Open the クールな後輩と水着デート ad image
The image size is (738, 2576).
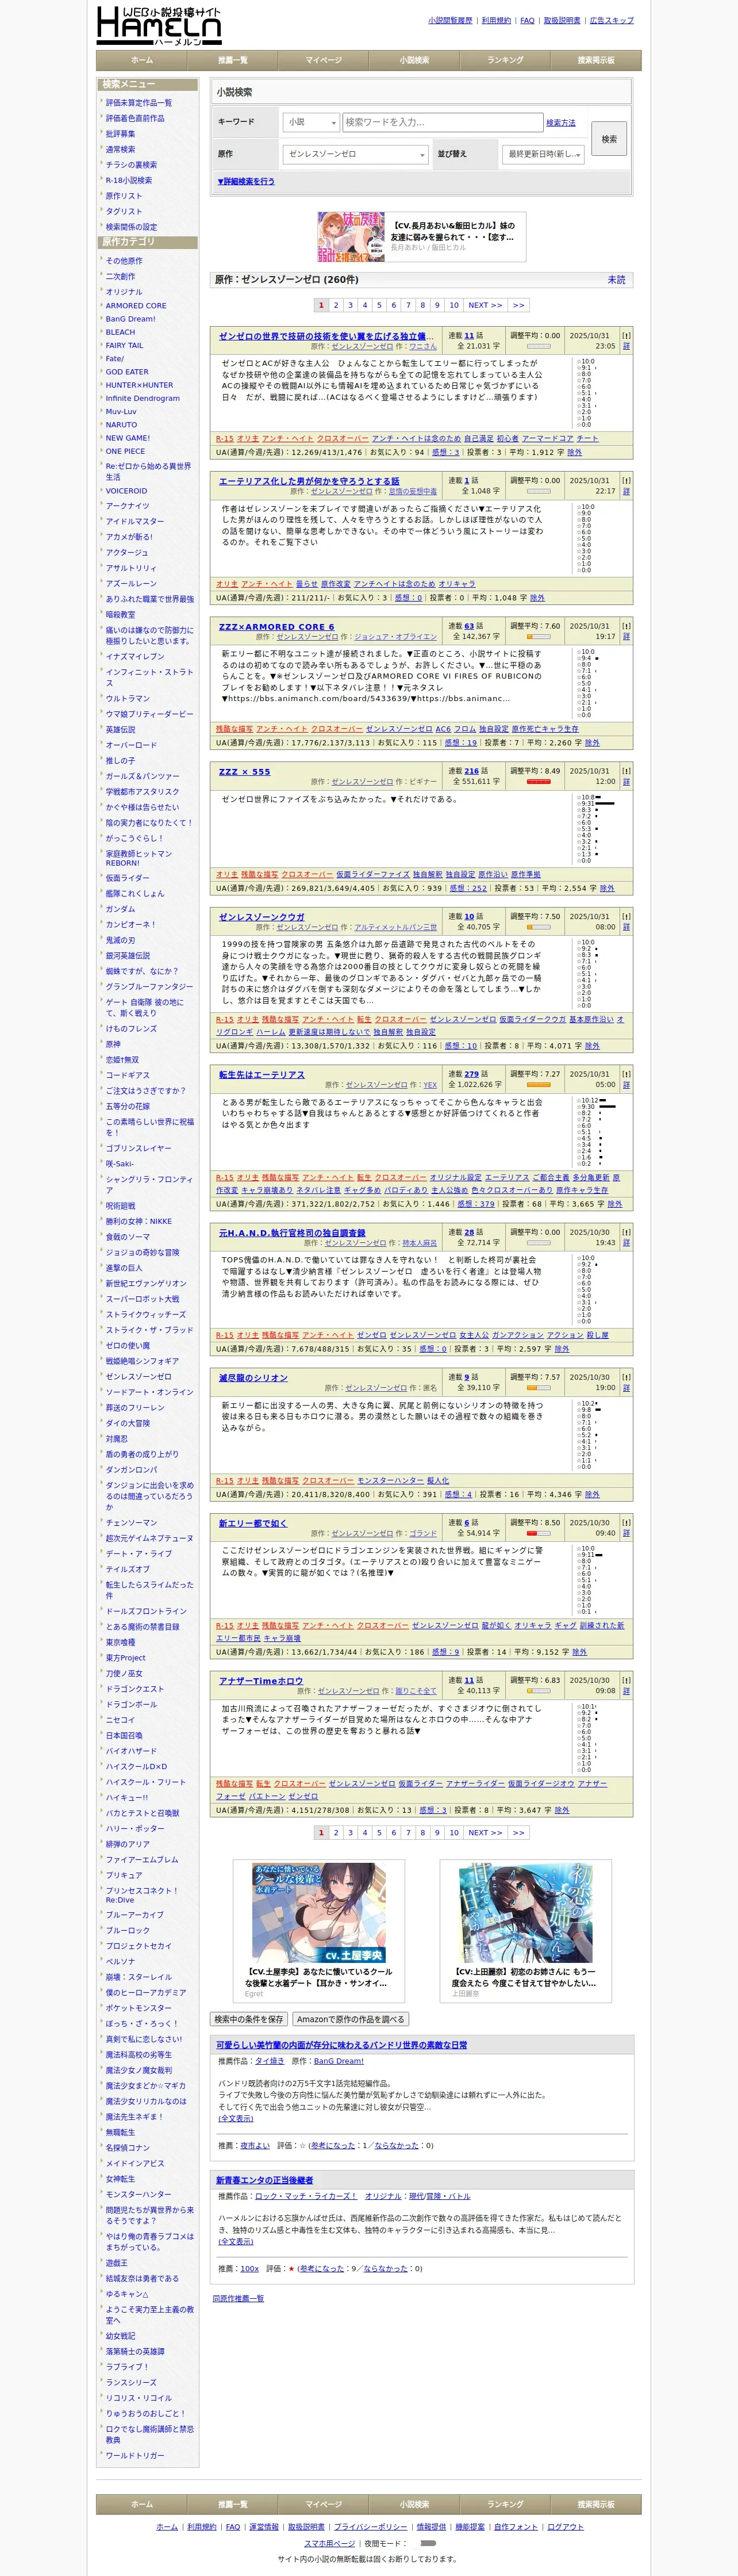tap(319, 1913)
